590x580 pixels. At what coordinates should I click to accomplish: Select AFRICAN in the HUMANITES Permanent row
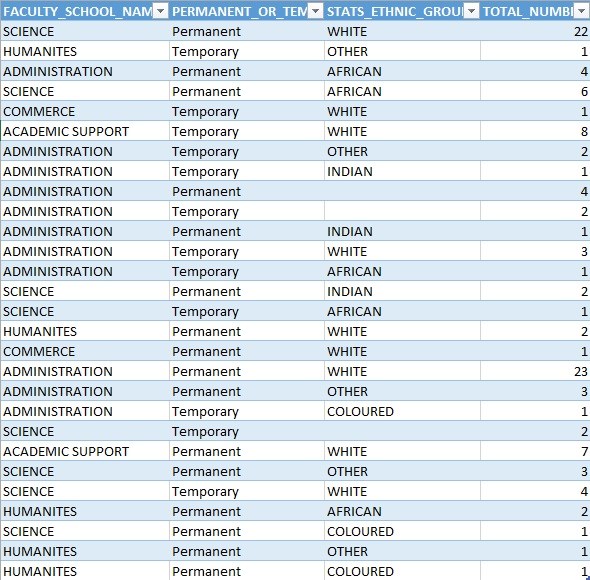(354, 511)
